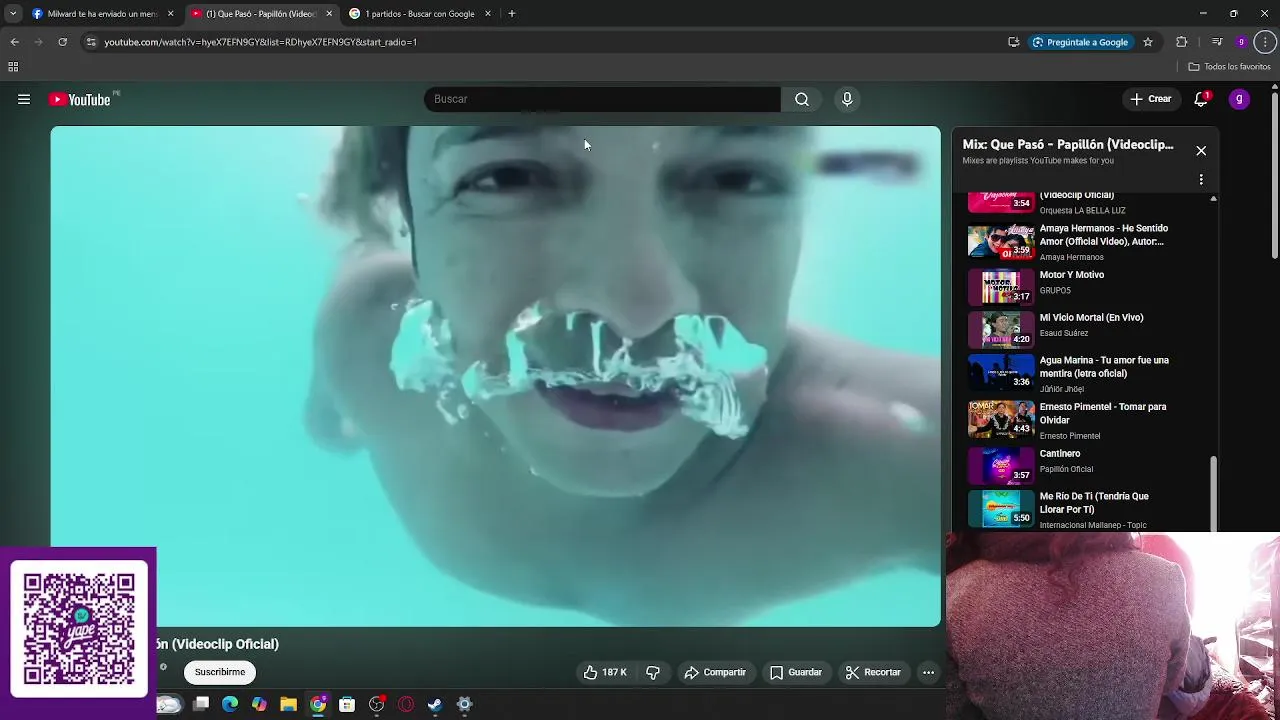Play Ernesto Pimentel - Tomar para Olvidar
The width and height of the screenshot is (1280, 720).
[1085, 420]
